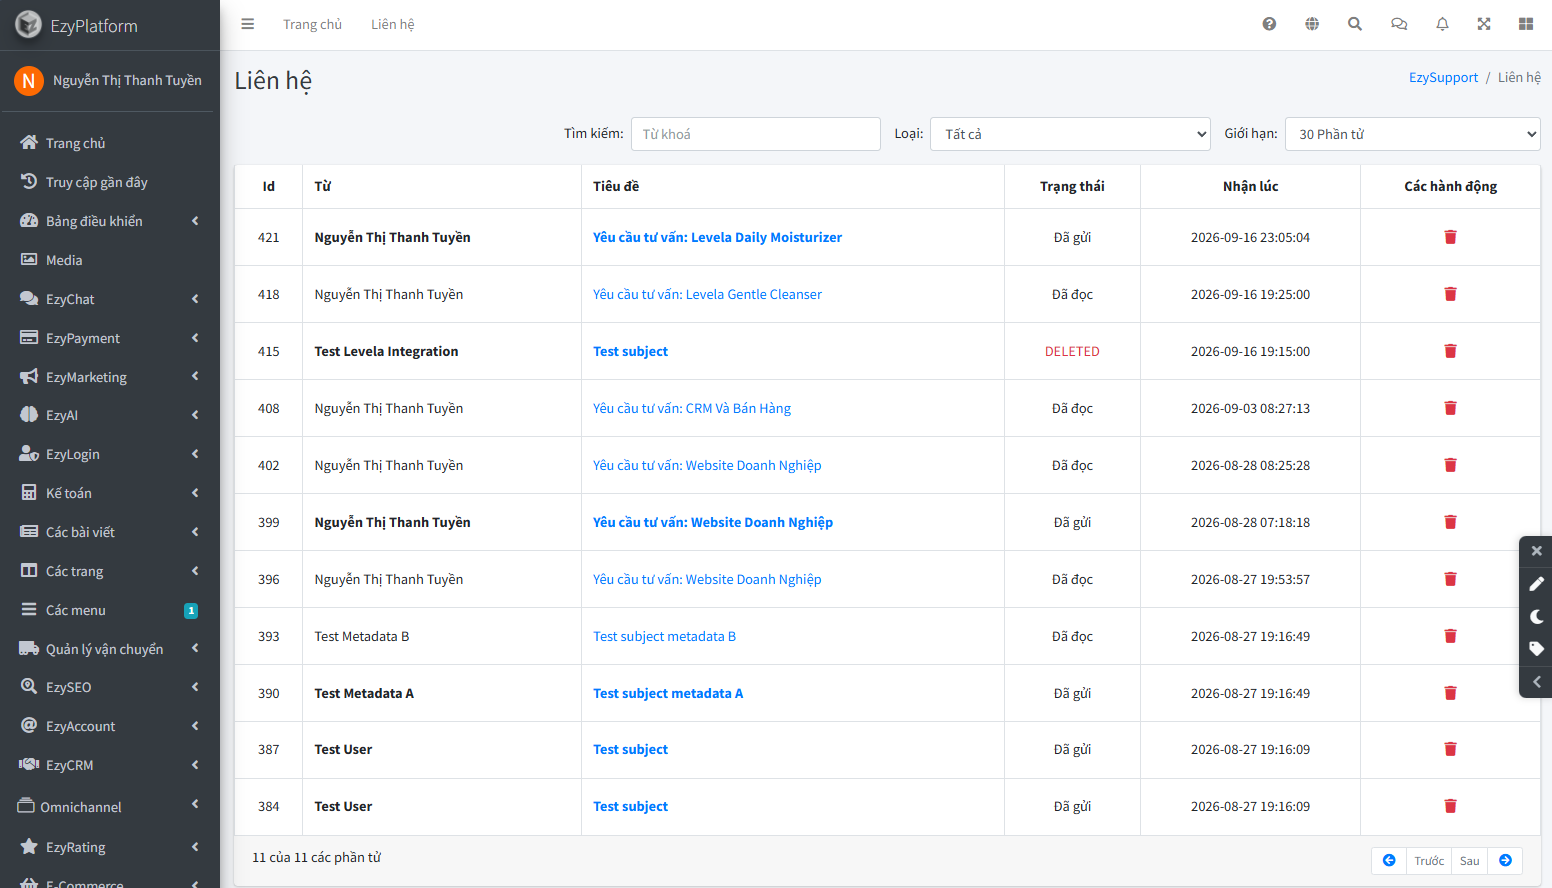
Task: Open the Giới hạn limit dropdown
Action: [1412, 134]
